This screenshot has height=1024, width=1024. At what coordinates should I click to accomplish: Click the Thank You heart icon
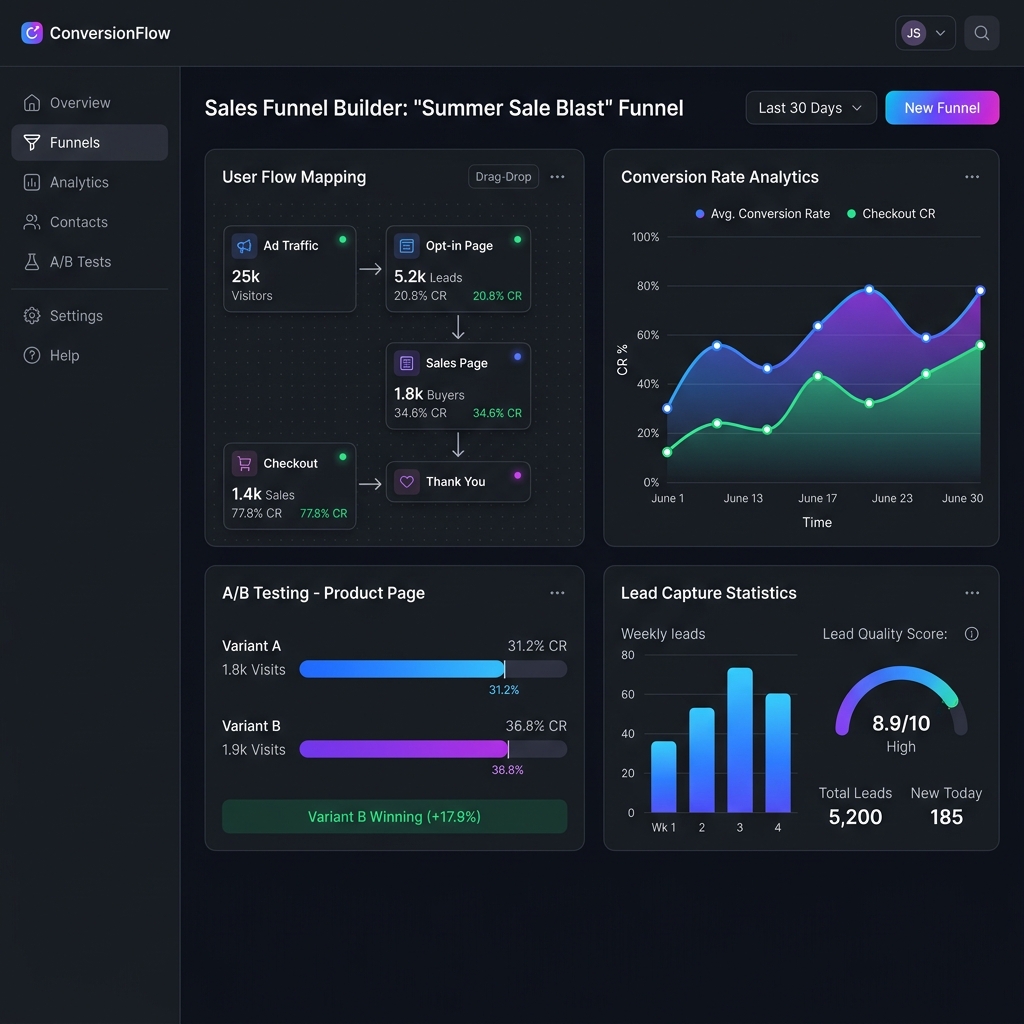click(x=406, y=482)
